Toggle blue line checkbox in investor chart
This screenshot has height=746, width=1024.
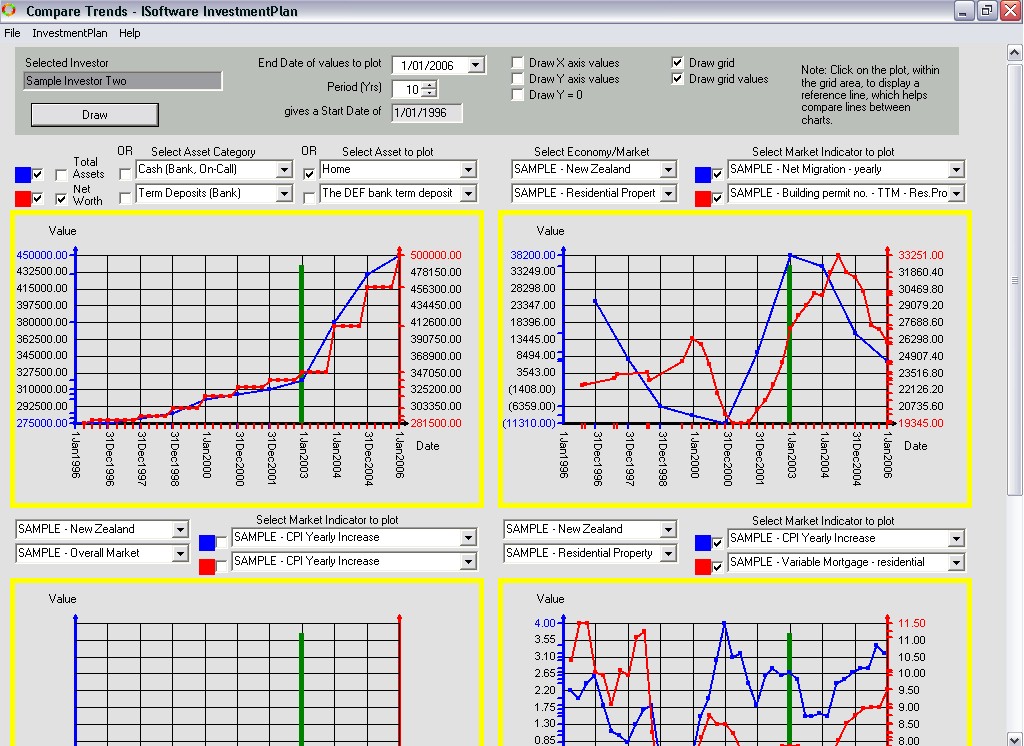38,174
